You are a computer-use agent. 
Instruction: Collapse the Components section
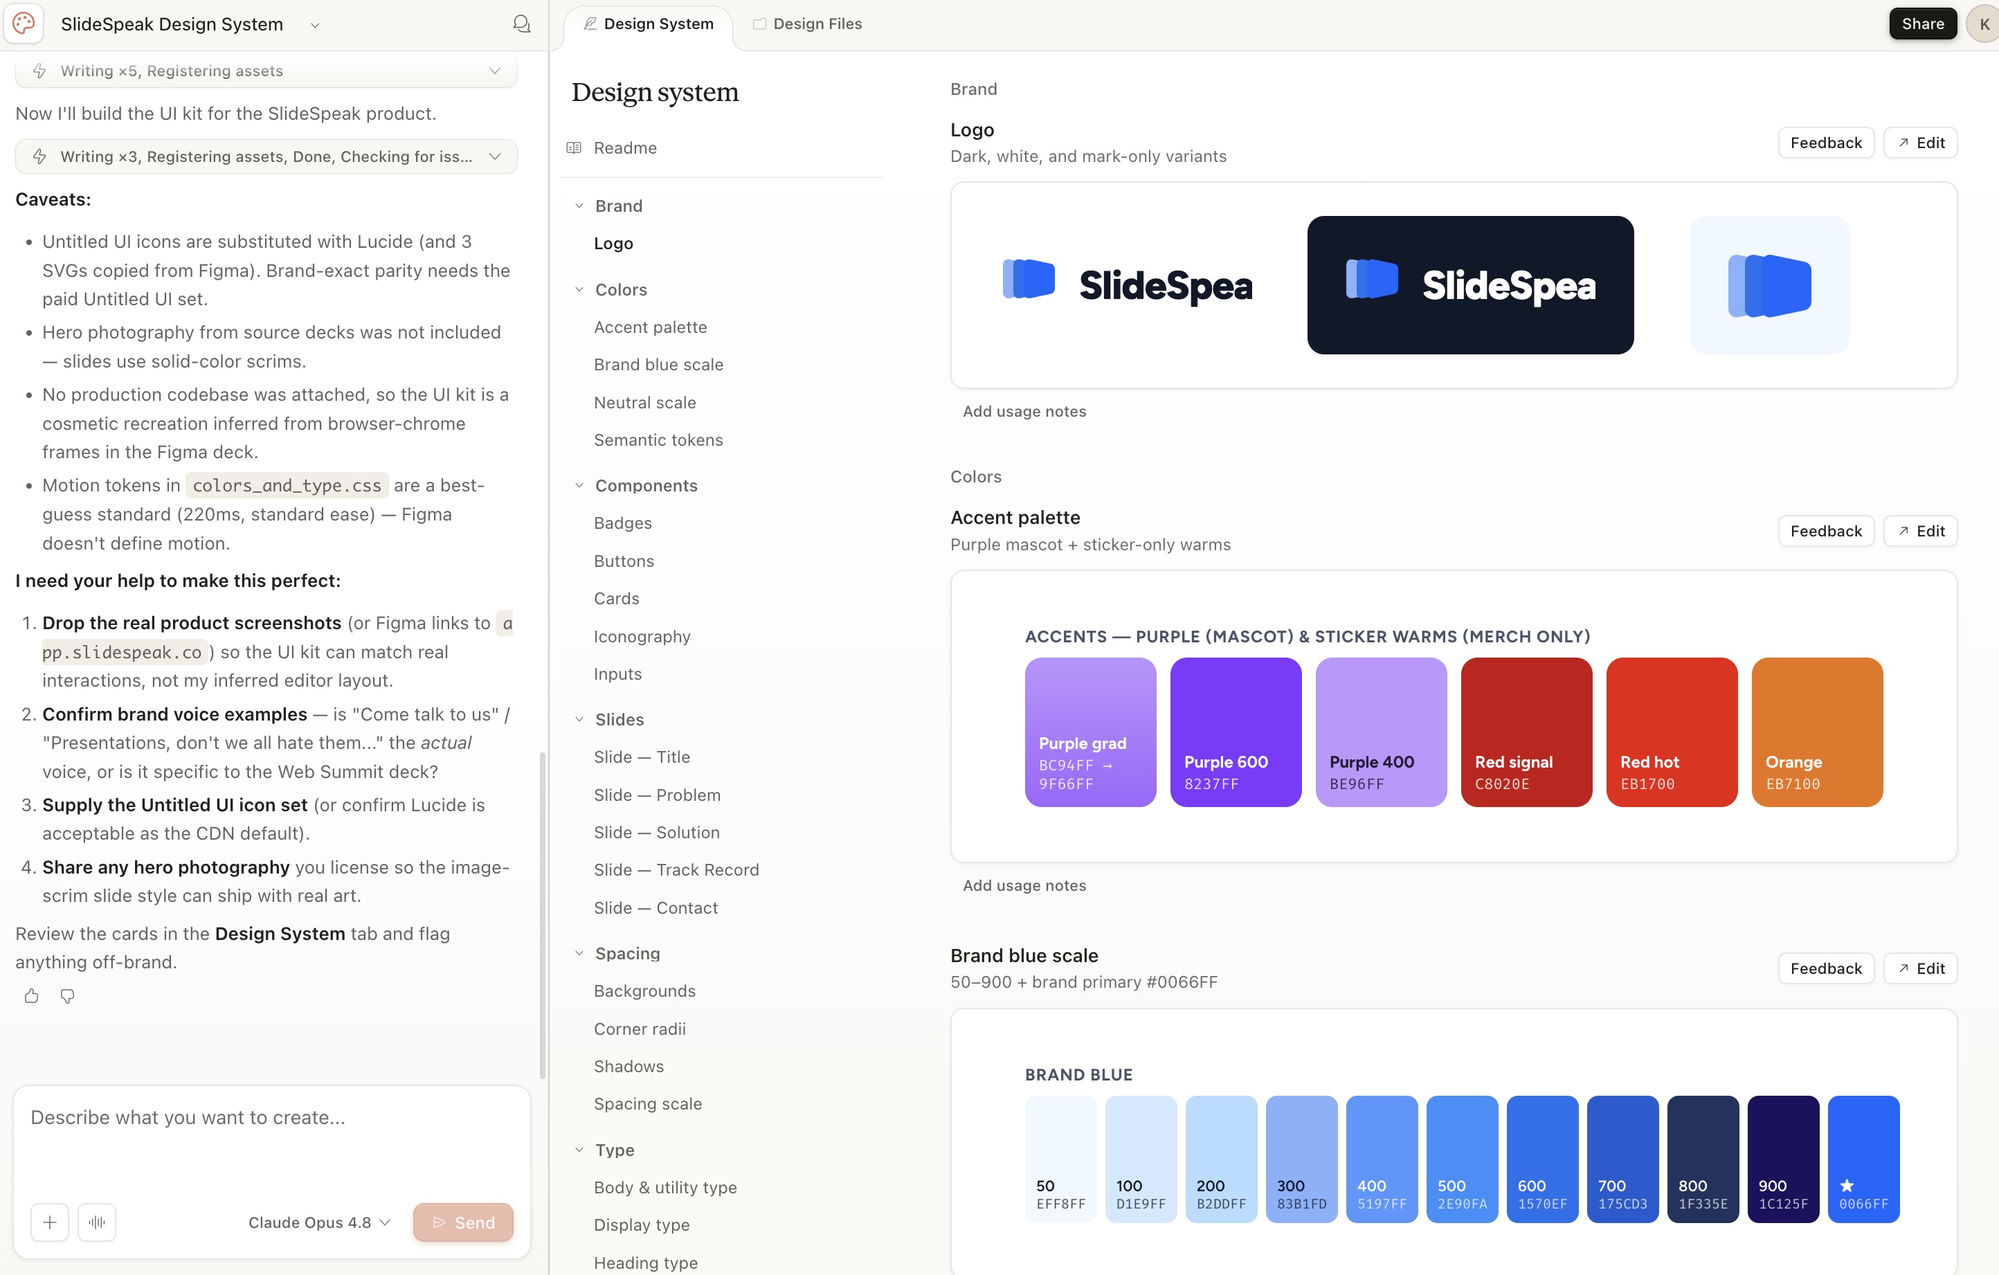tap(579, 486)
